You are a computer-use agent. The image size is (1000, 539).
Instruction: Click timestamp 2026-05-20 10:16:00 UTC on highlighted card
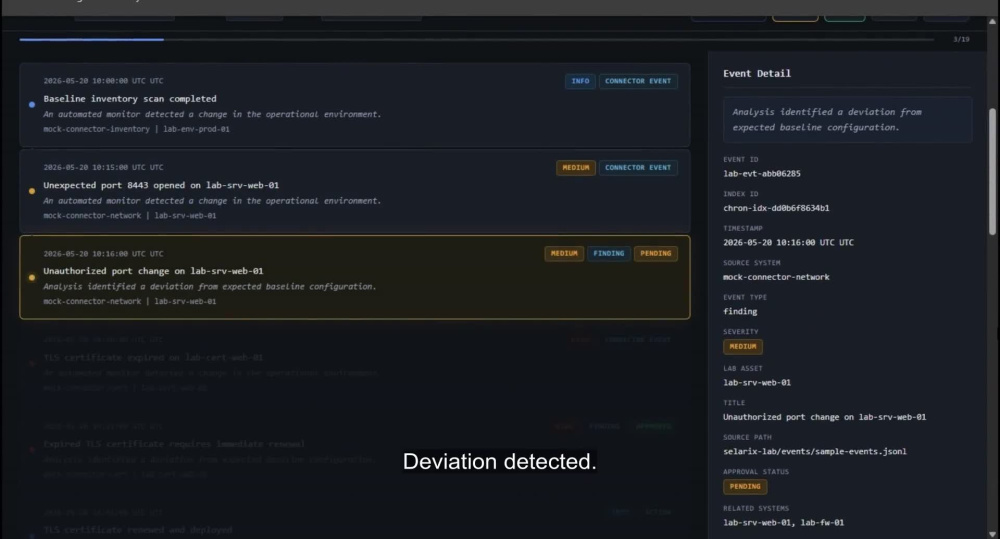(103, 253)
